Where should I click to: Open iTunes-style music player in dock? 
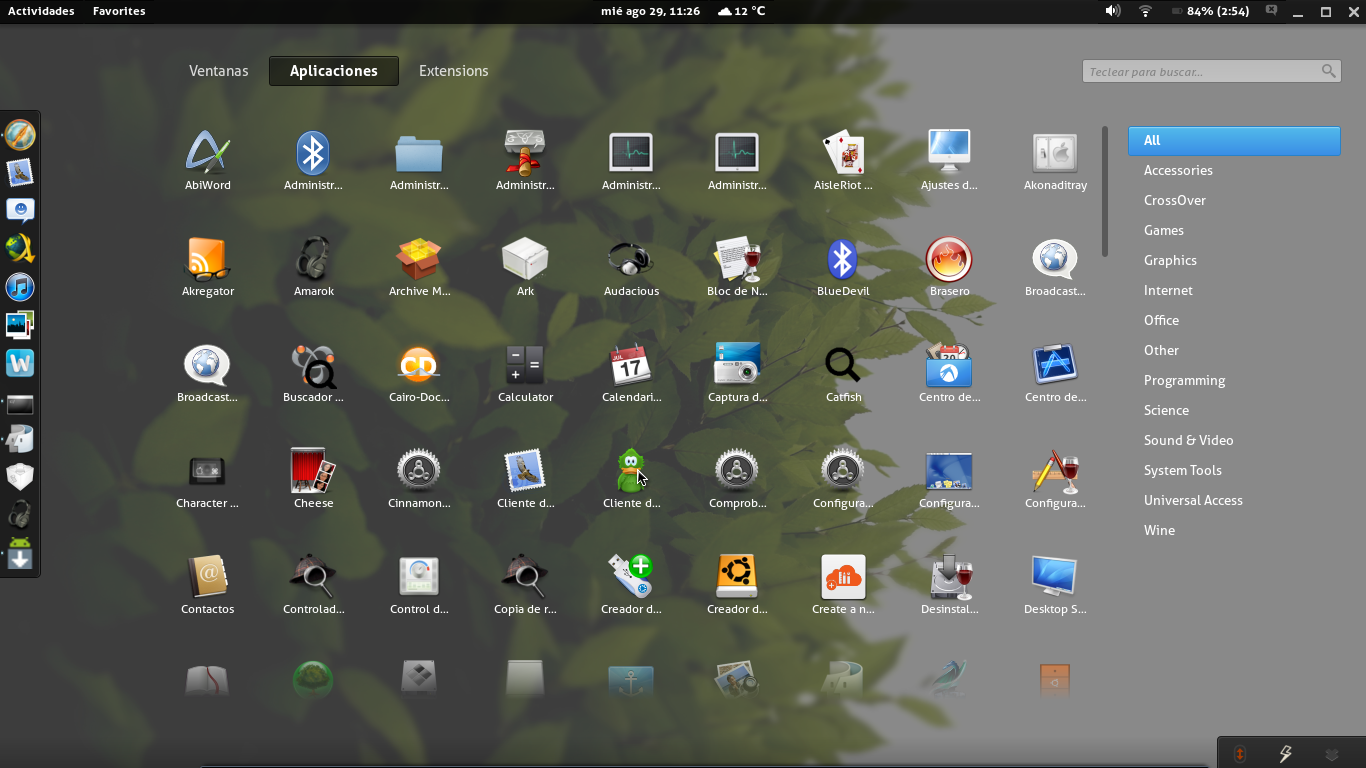pos(20,287)
